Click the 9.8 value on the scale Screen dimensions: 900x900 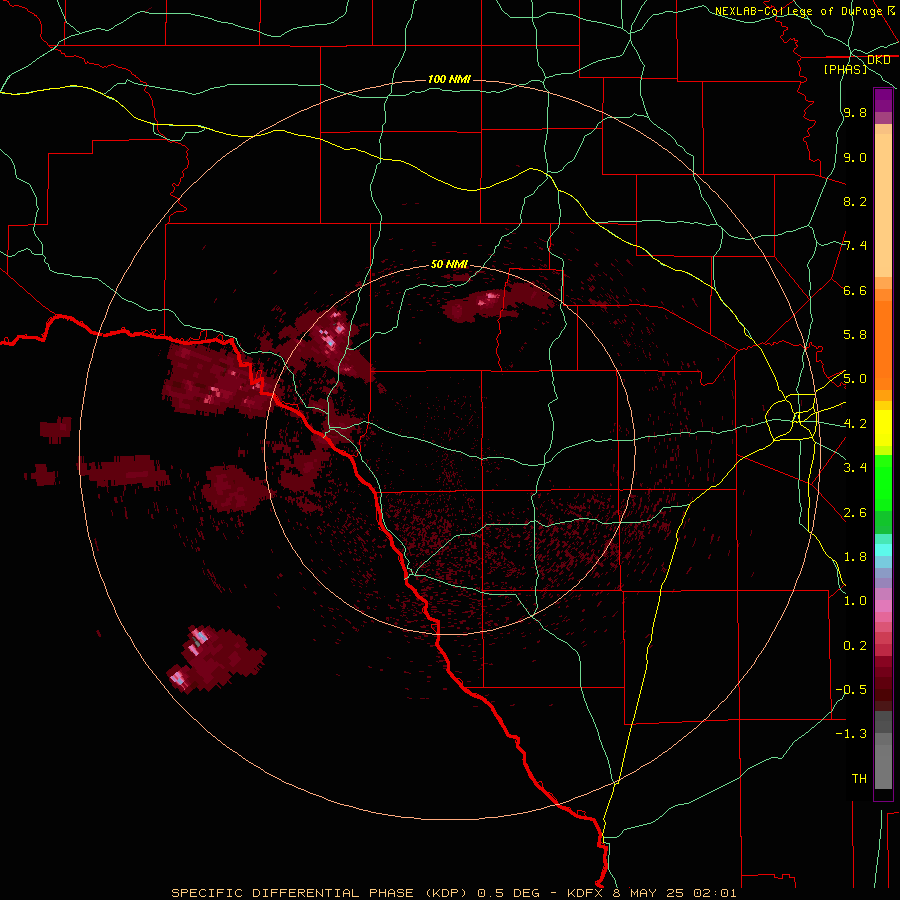tap(855, 112)
